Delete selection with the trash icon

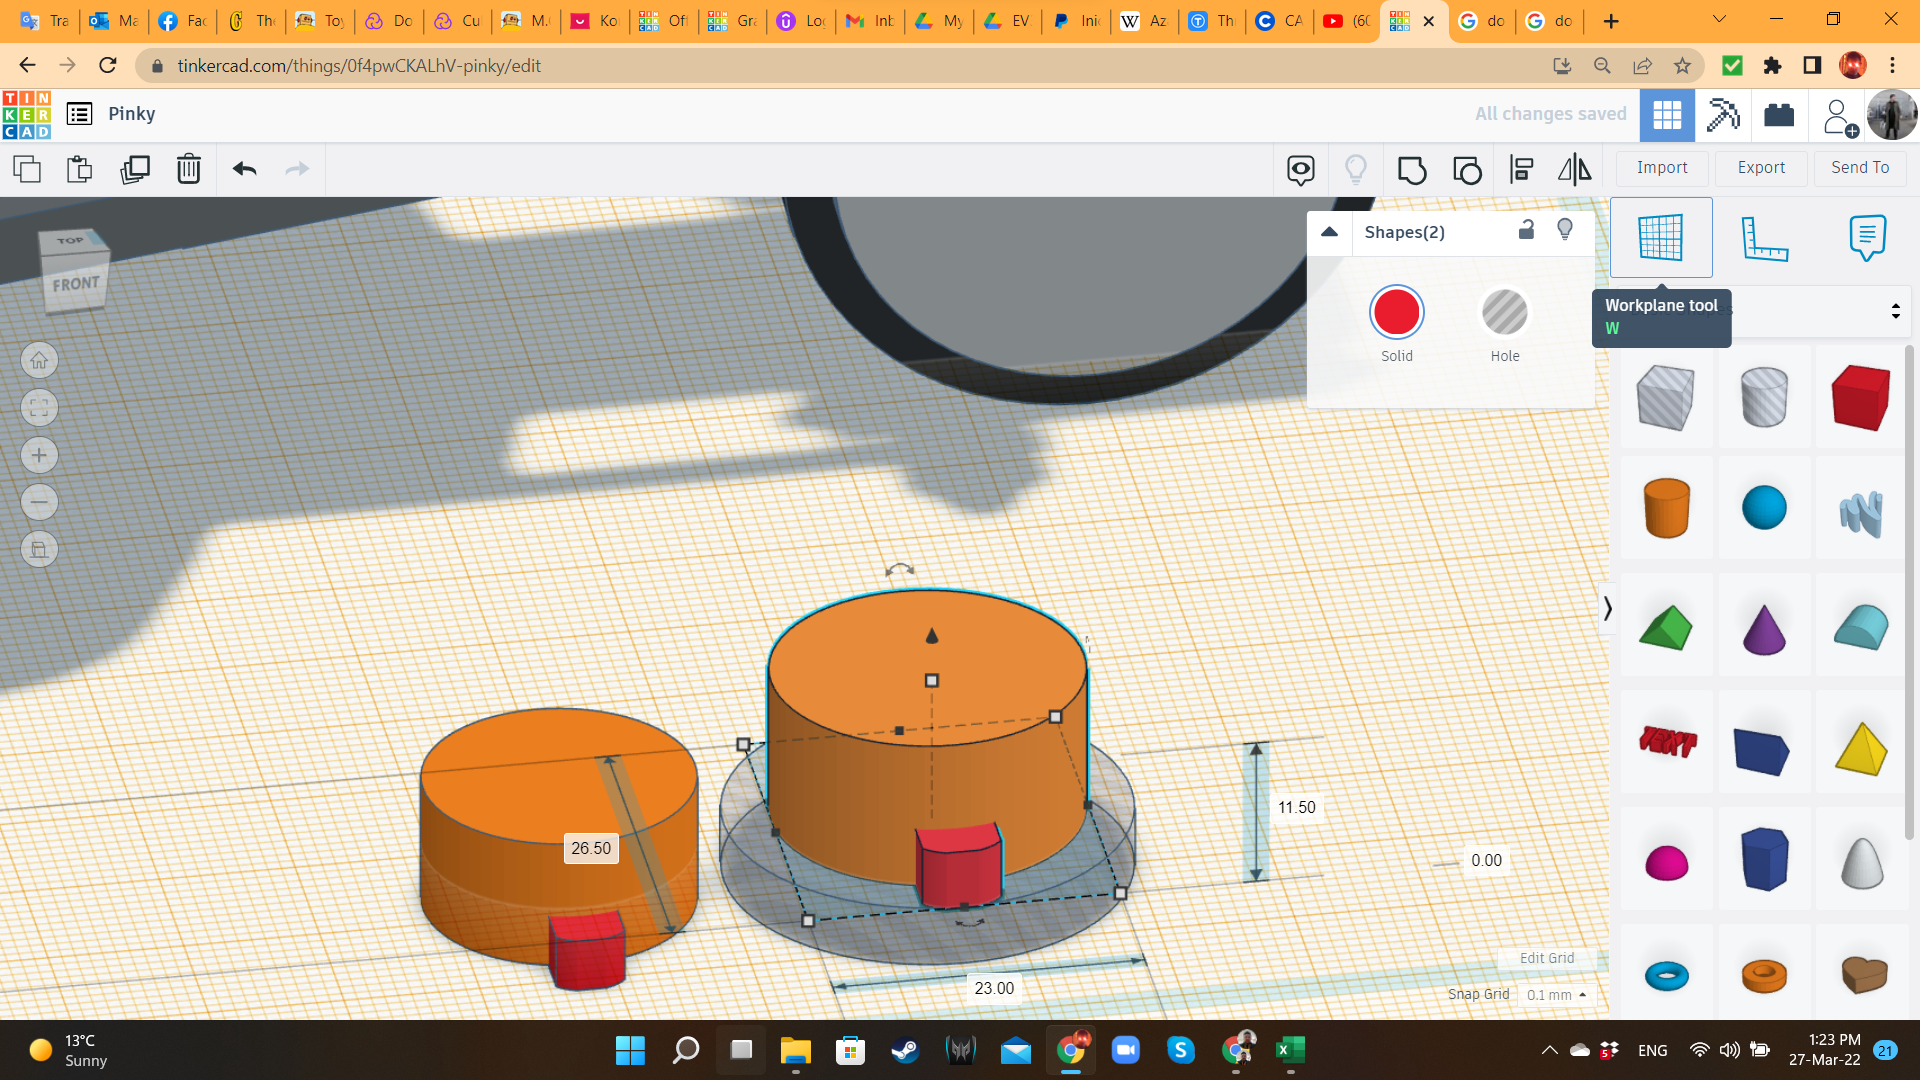click(x=189, y=169)
